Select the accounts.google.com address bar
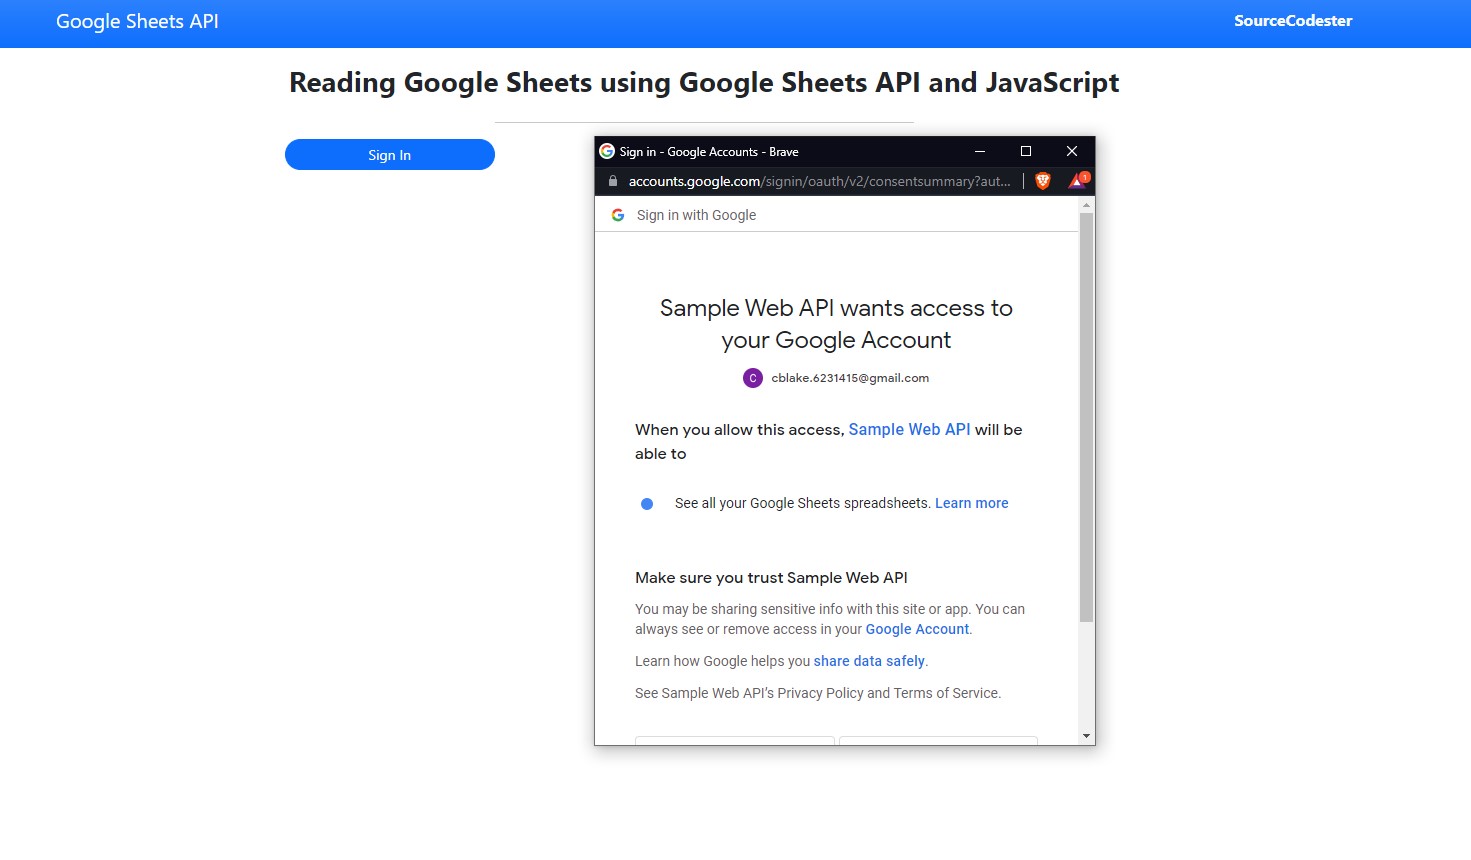The width and height of the screenshot is (1471, 860). [x=820, y=181]
